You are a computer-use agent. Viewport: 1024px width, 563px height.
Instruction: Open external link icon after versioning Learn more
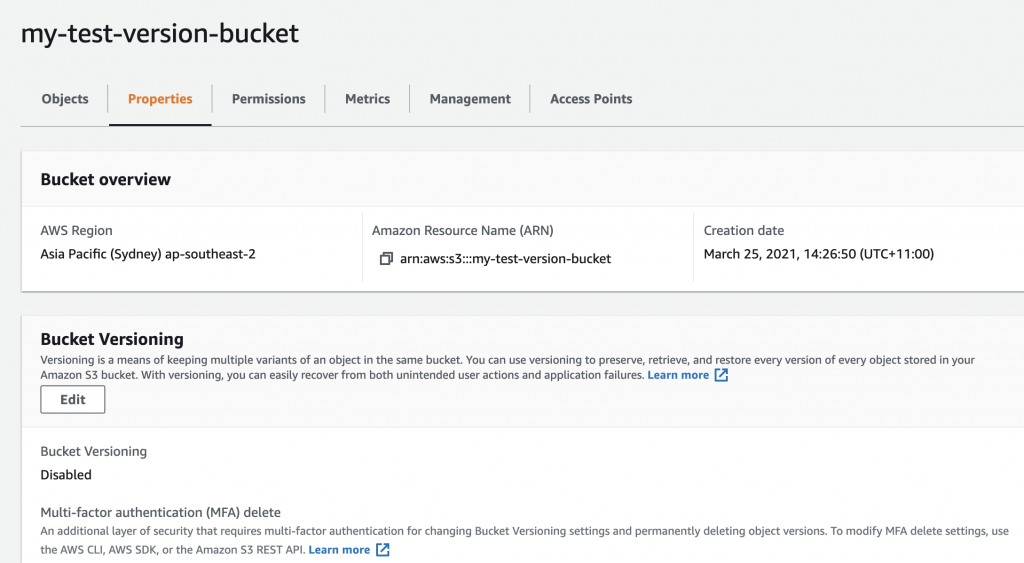coord(721,375)
